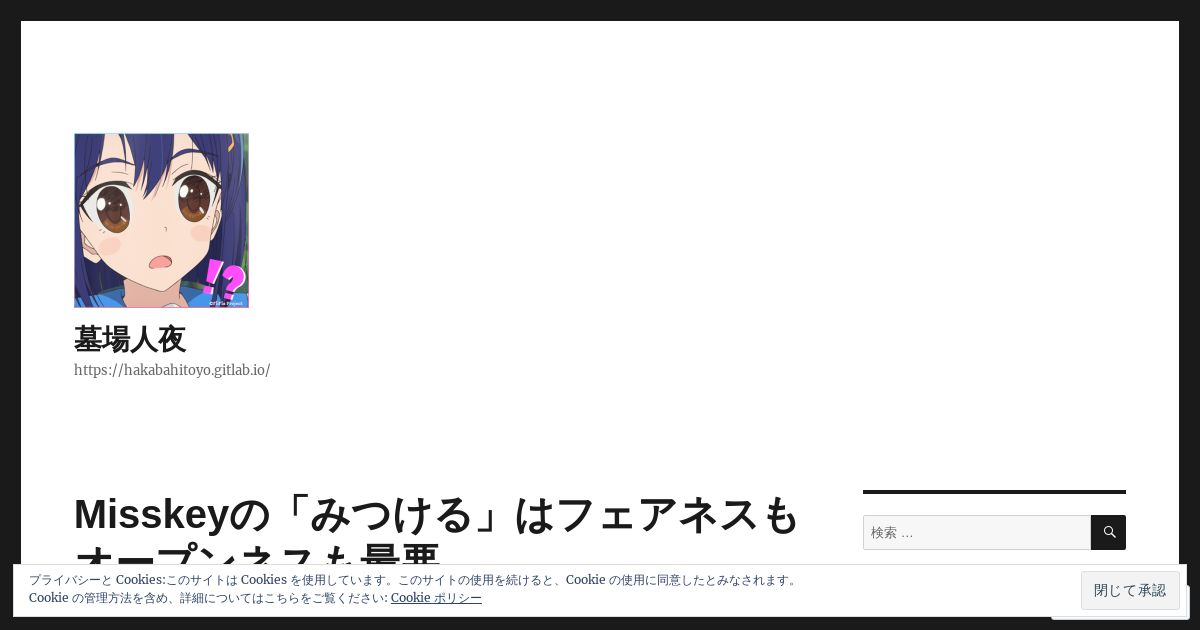Open the Cookie ポリシー link
The width and height of the screenshot is (1200, 630).
click(x=436, y=598)
